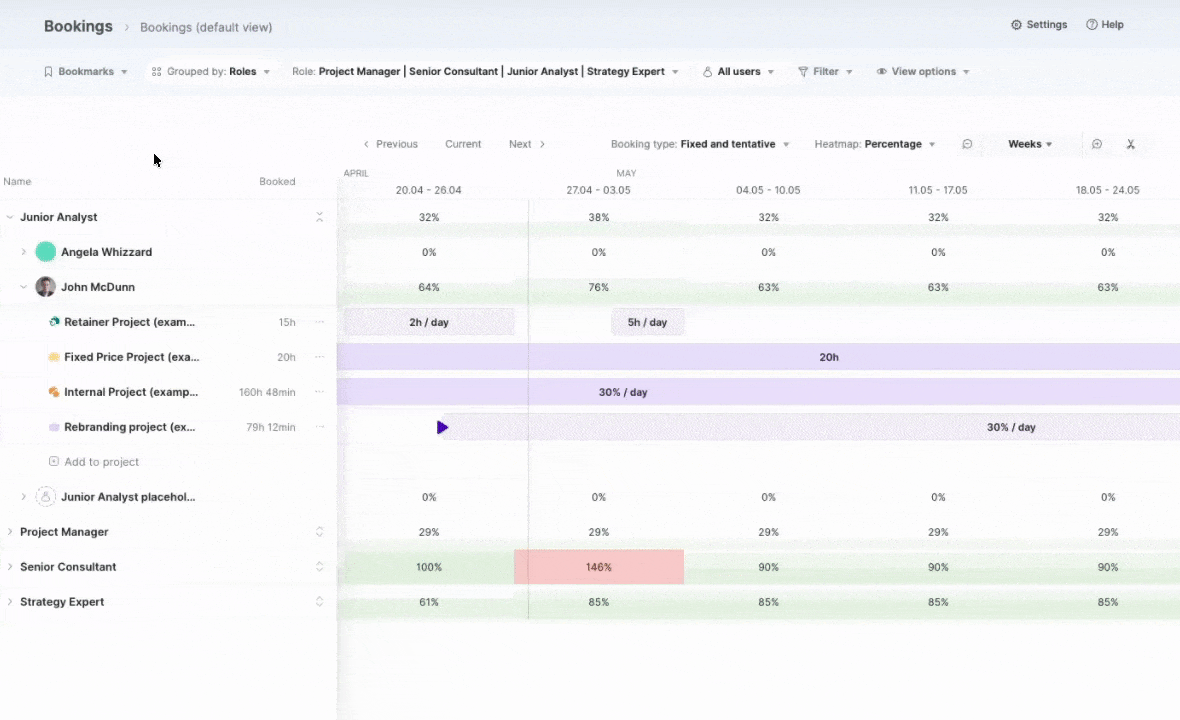Open the View options menu
This screenshot has width=1180, height=720.
[x=922, y=72]
